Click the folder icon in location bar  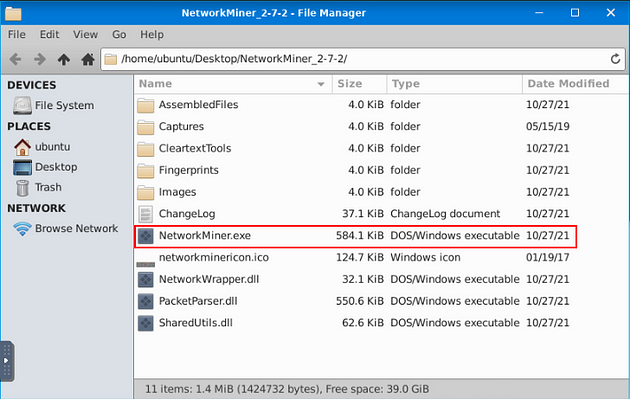[110, 59]
